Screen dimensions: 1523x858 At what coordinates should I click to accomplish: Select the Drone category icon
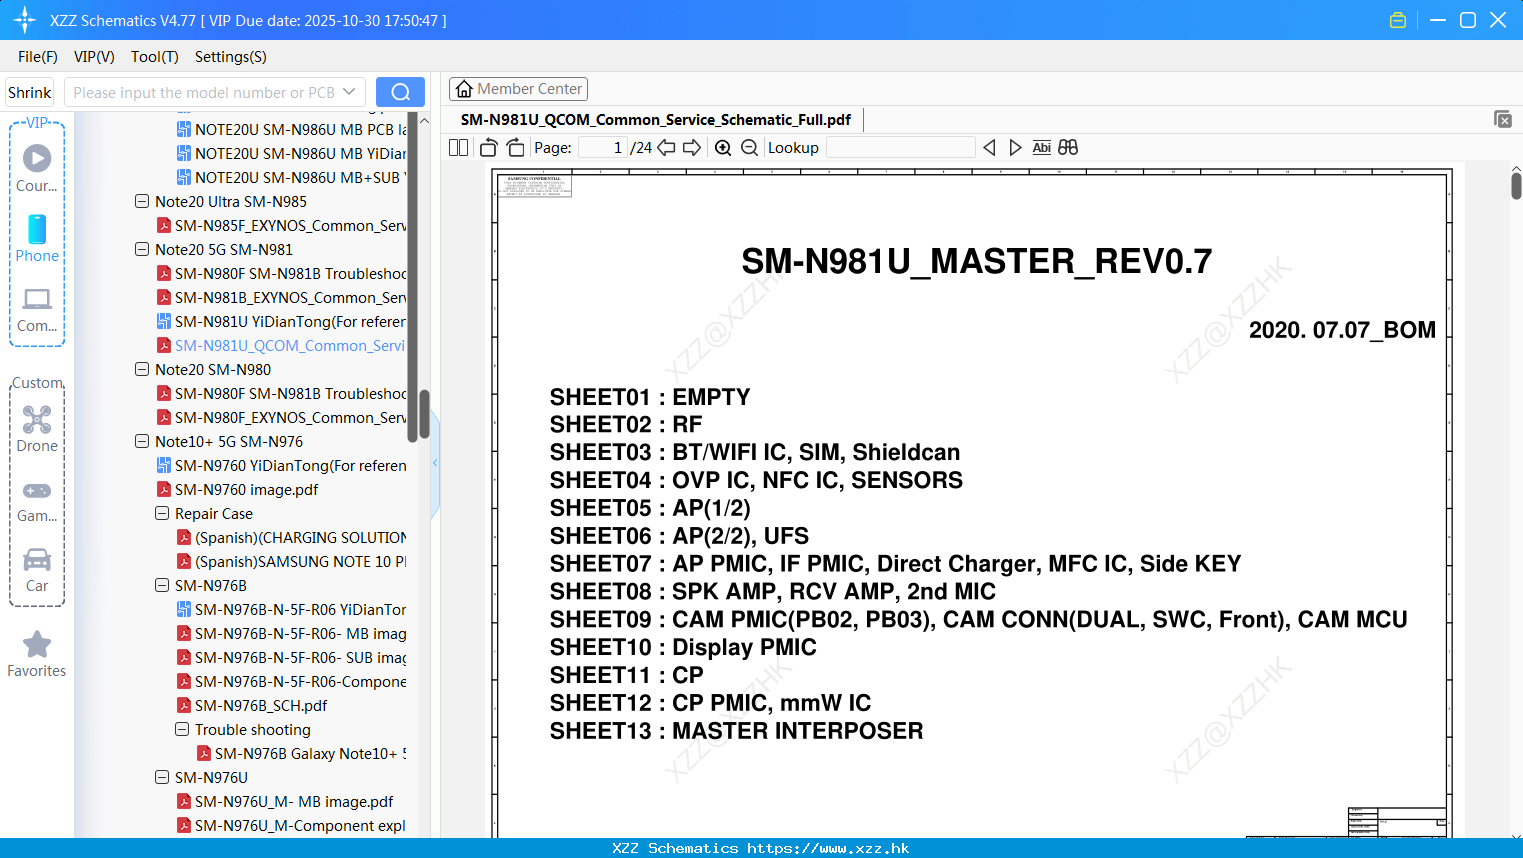pyautogui.click(x=37, y=429)
